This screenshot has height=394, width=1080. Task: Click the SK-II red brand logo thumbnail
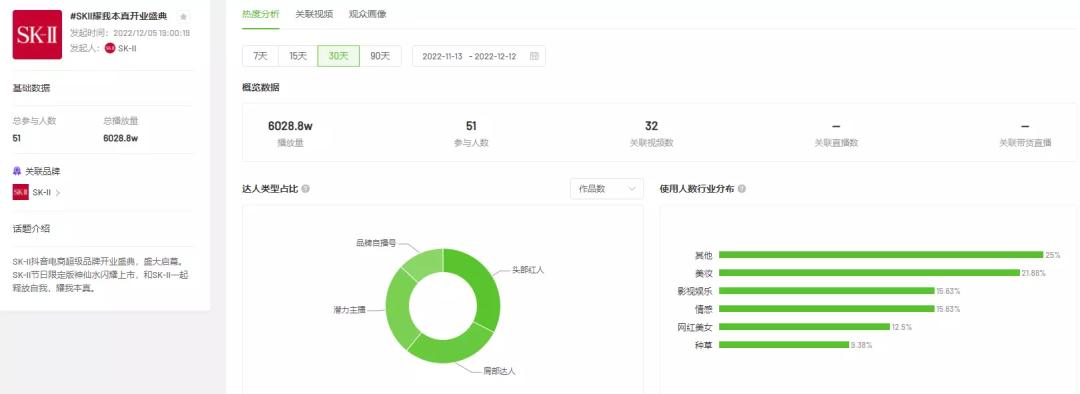(37, 34)
